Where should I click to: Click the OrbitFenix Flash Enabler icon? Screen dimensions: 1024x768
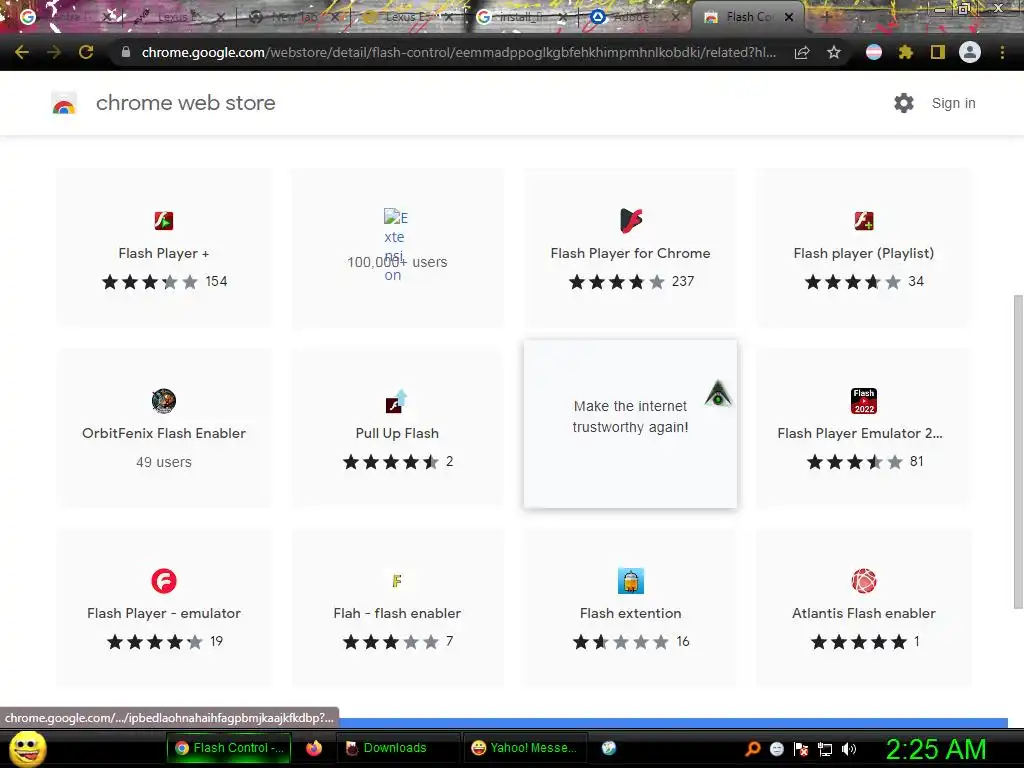point(164,400)
